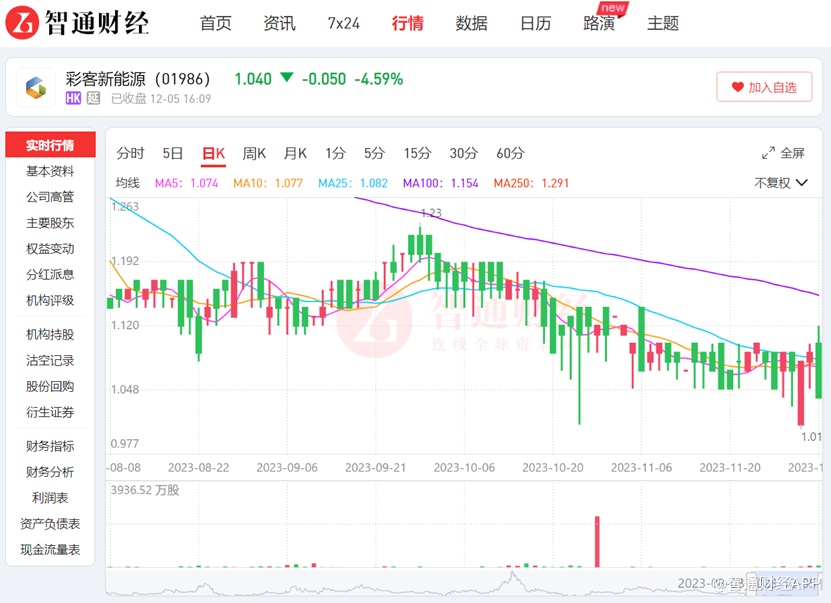The height and width of the screenshot is (603, 831).
Task: Click the heart icon in 加入自选
Action: [x=738, y=87]
